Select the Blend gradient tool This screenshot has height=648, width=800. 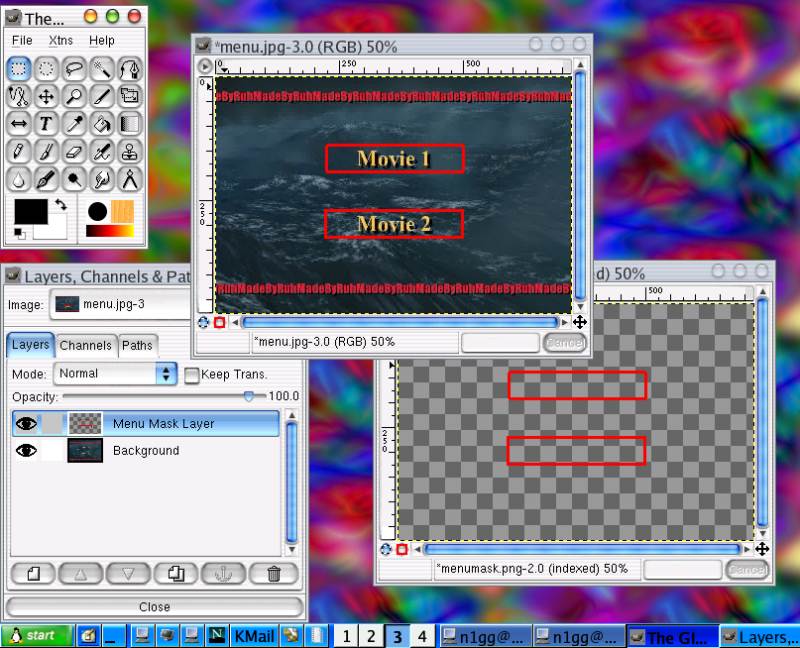tap(130, 123)
